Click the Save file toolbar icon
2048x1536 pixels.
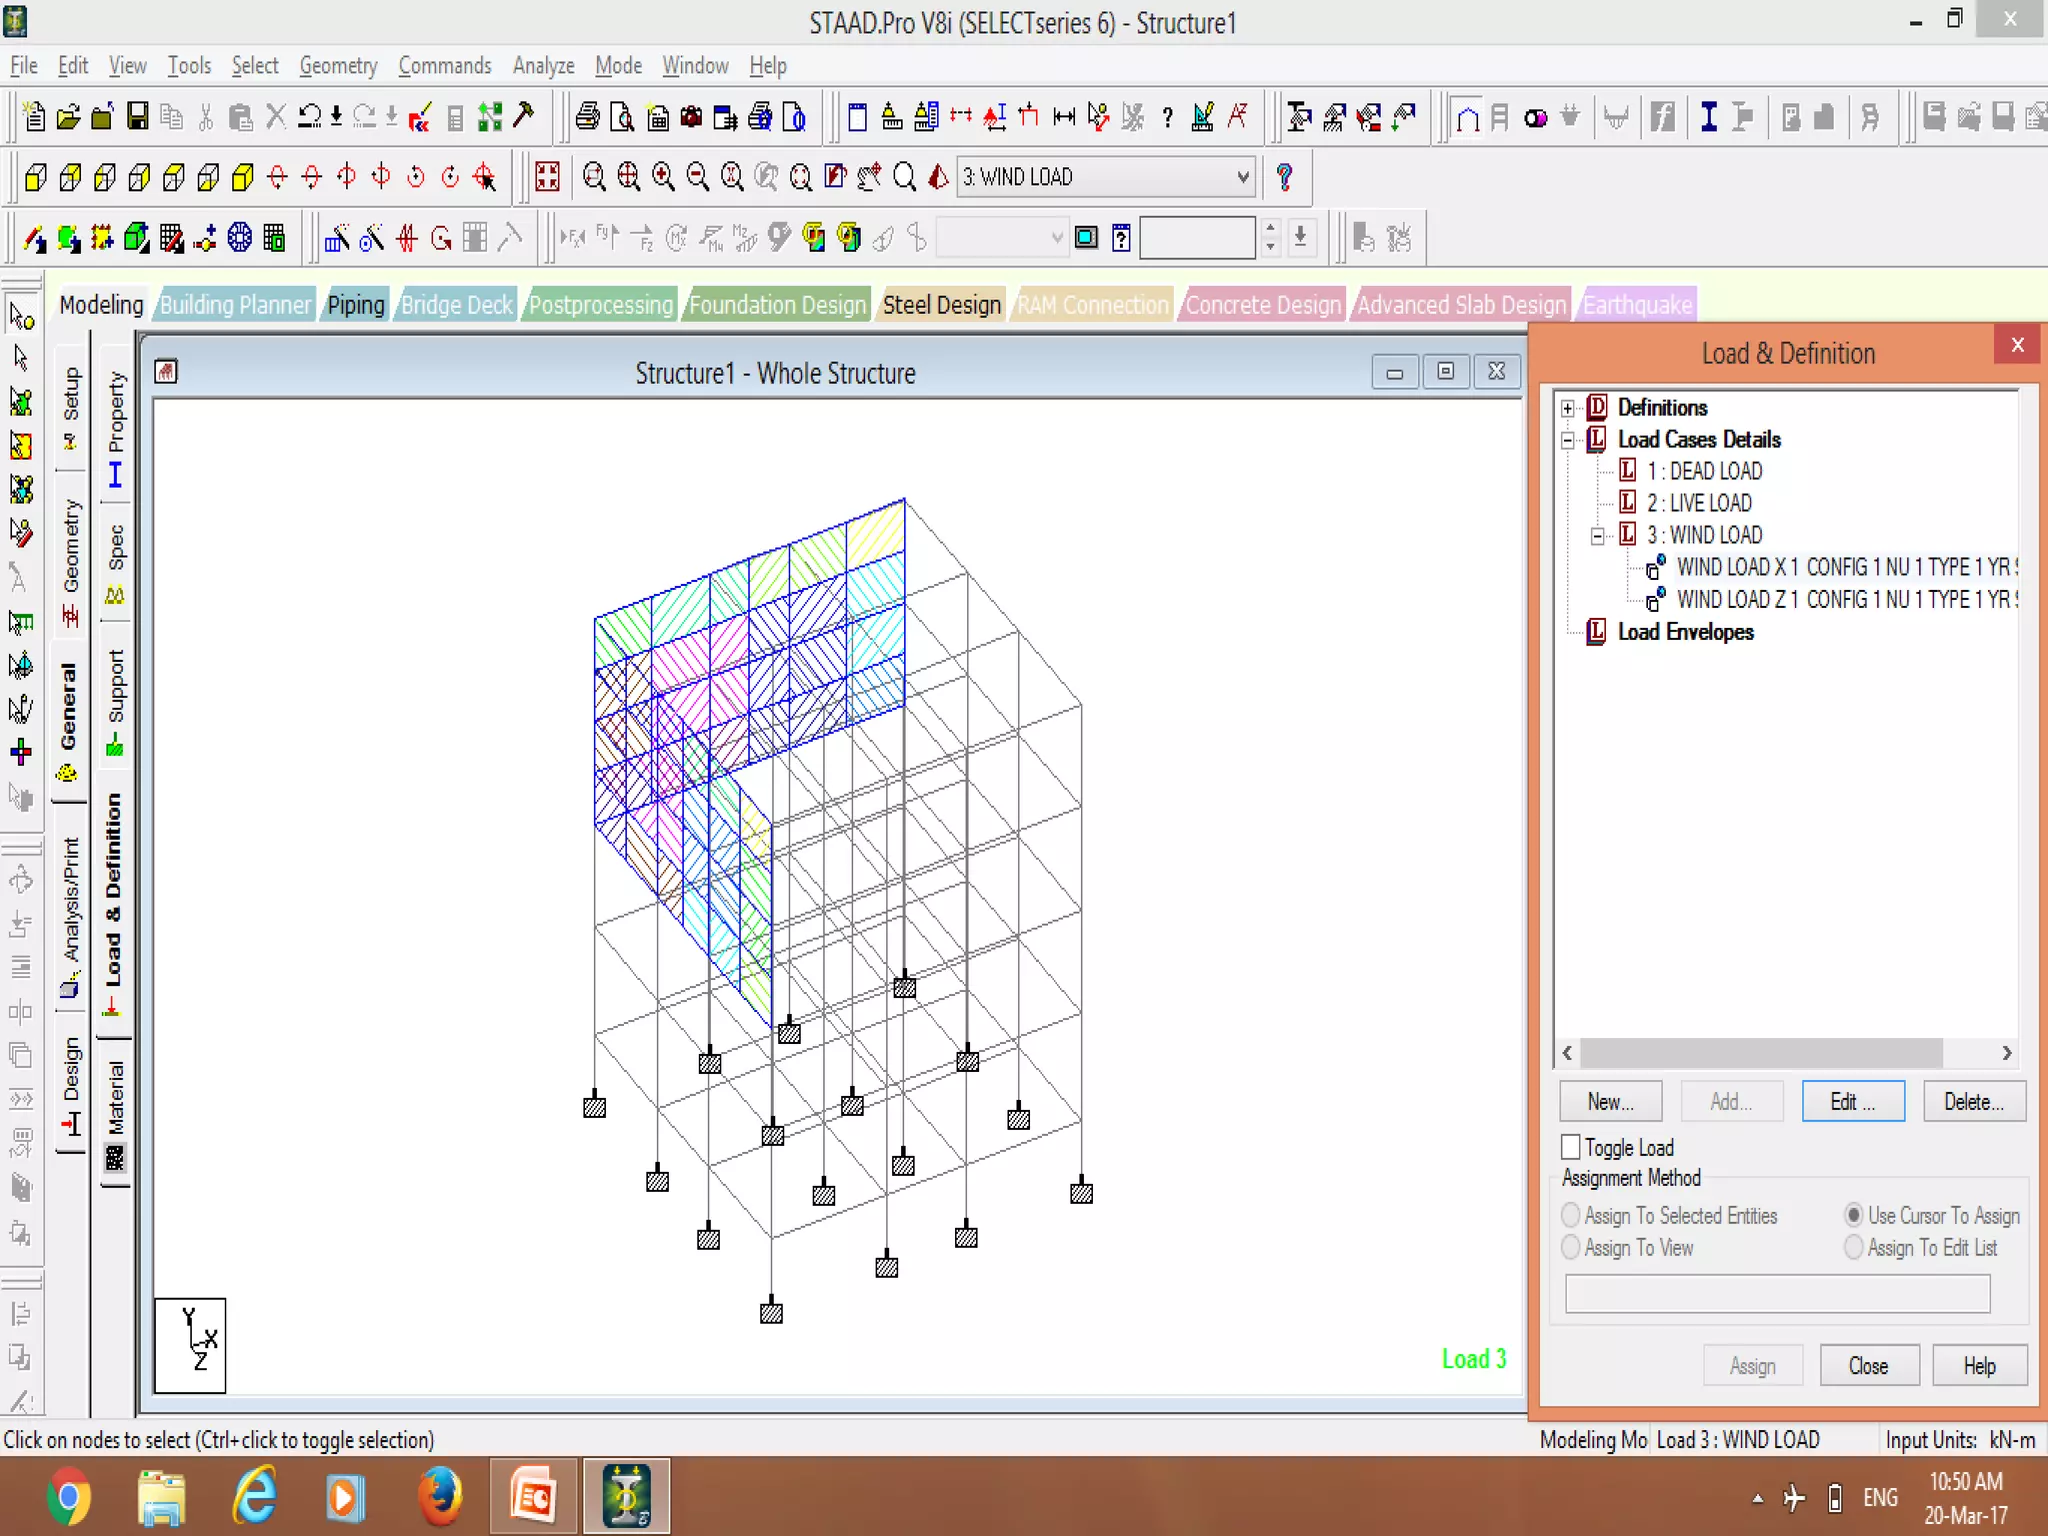[137, 117]
